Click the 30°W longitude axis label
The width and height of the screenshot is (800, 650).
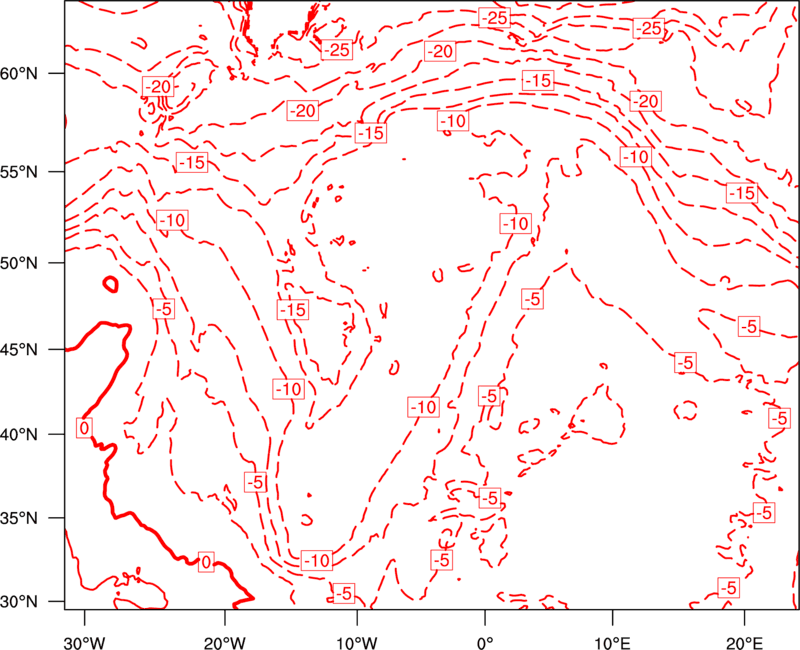point(85,643)
